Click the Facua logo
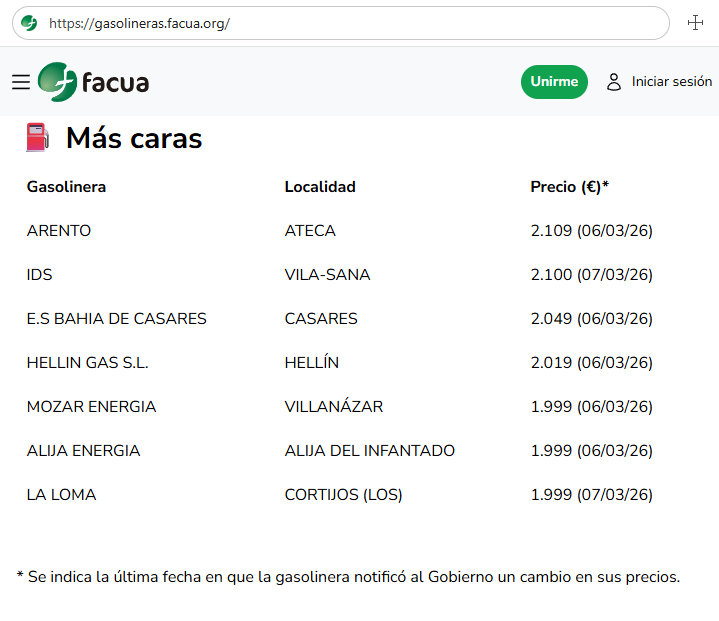 (93, 82)
